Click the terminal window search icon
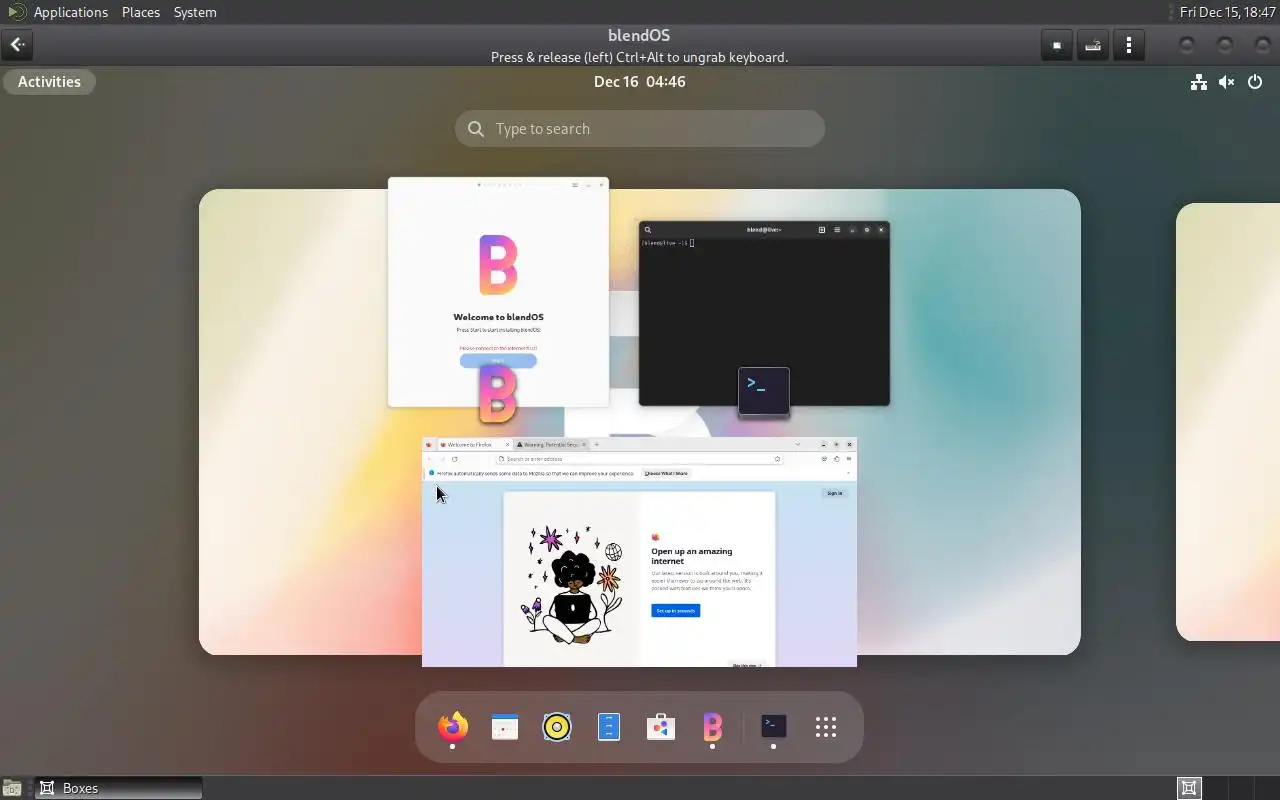The image size is (1280, 800). click(x=648, y=230)
